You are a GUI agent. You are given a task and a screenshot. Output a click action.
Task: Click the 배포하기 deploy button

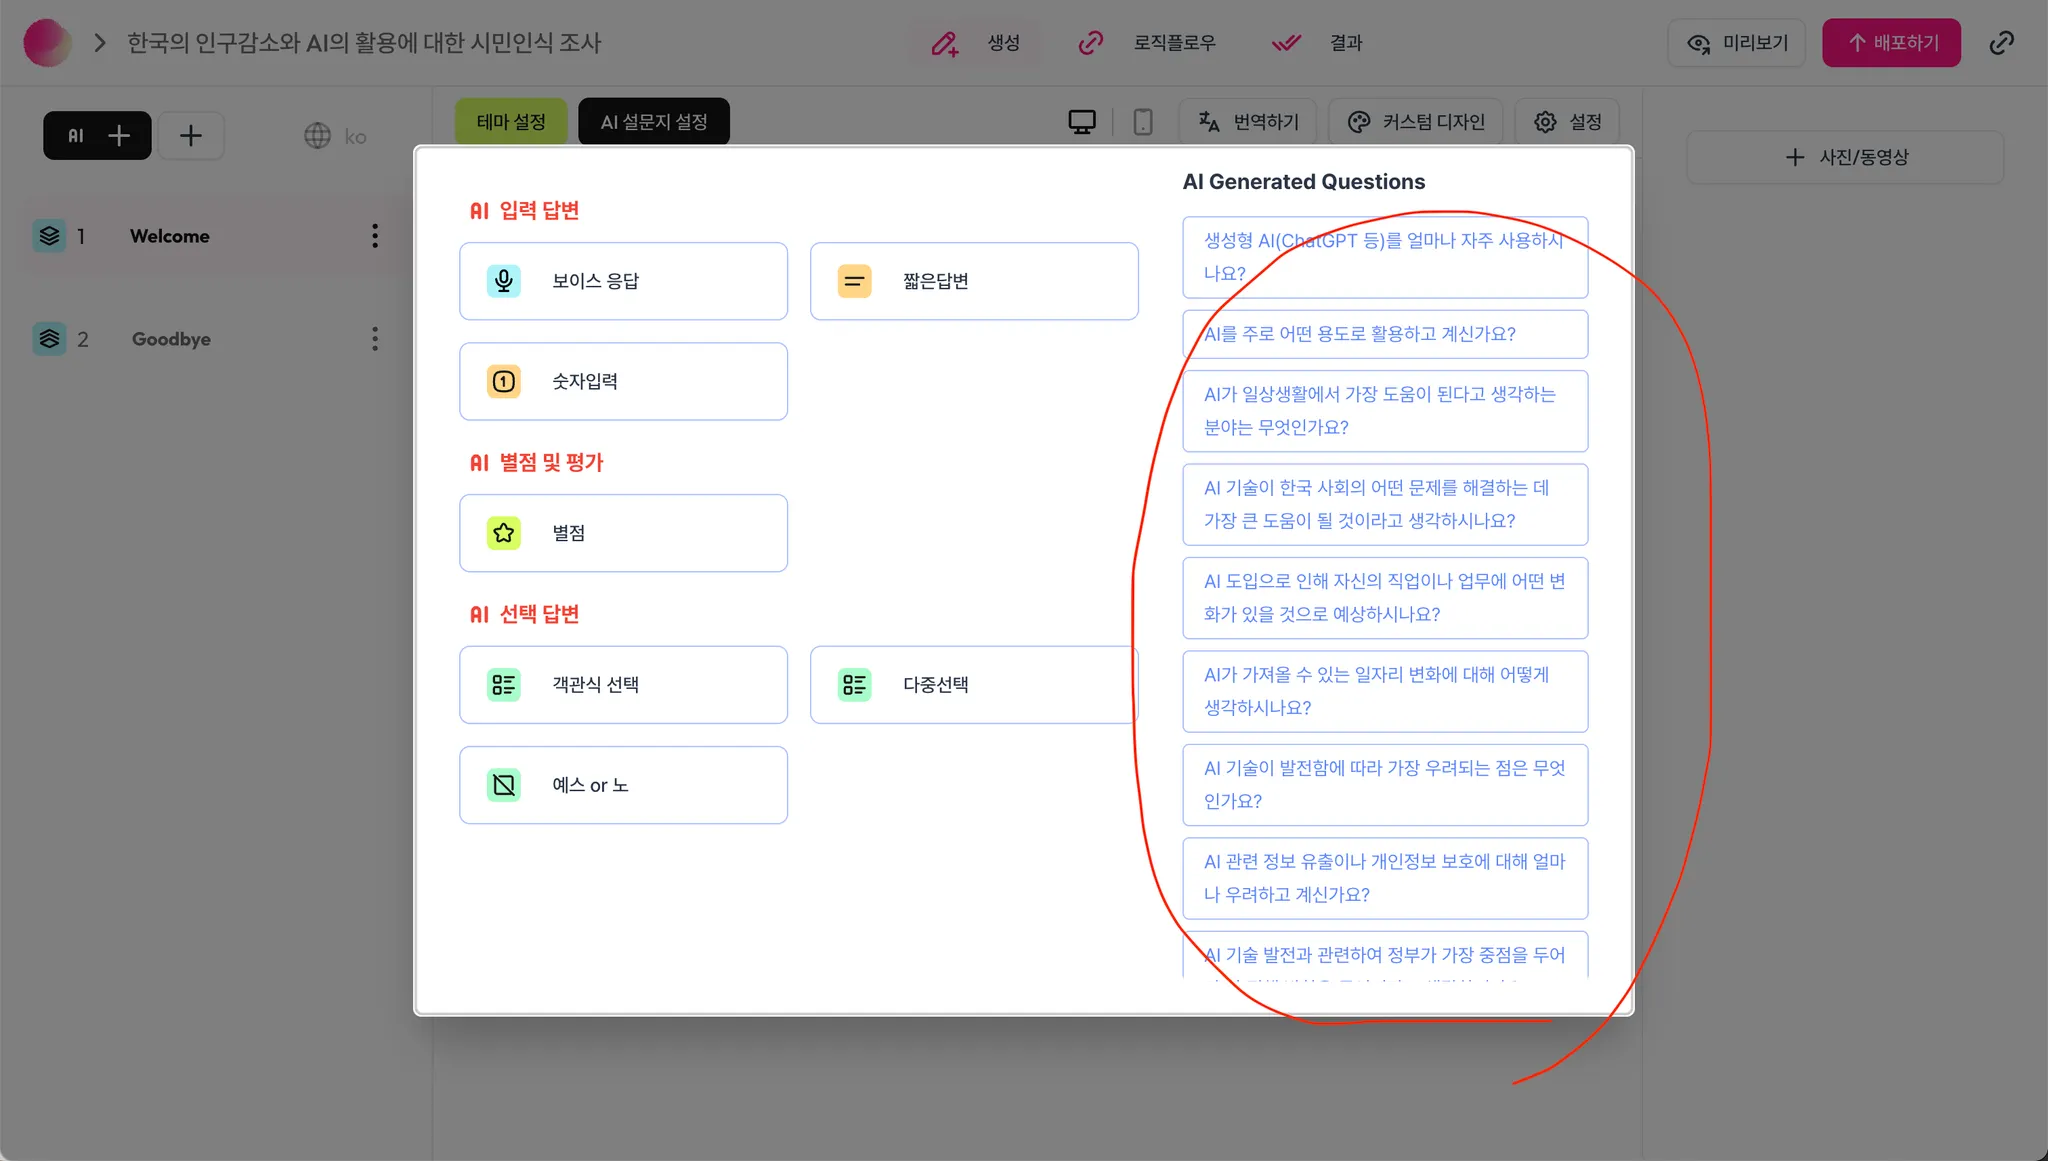pos(1890,43)
